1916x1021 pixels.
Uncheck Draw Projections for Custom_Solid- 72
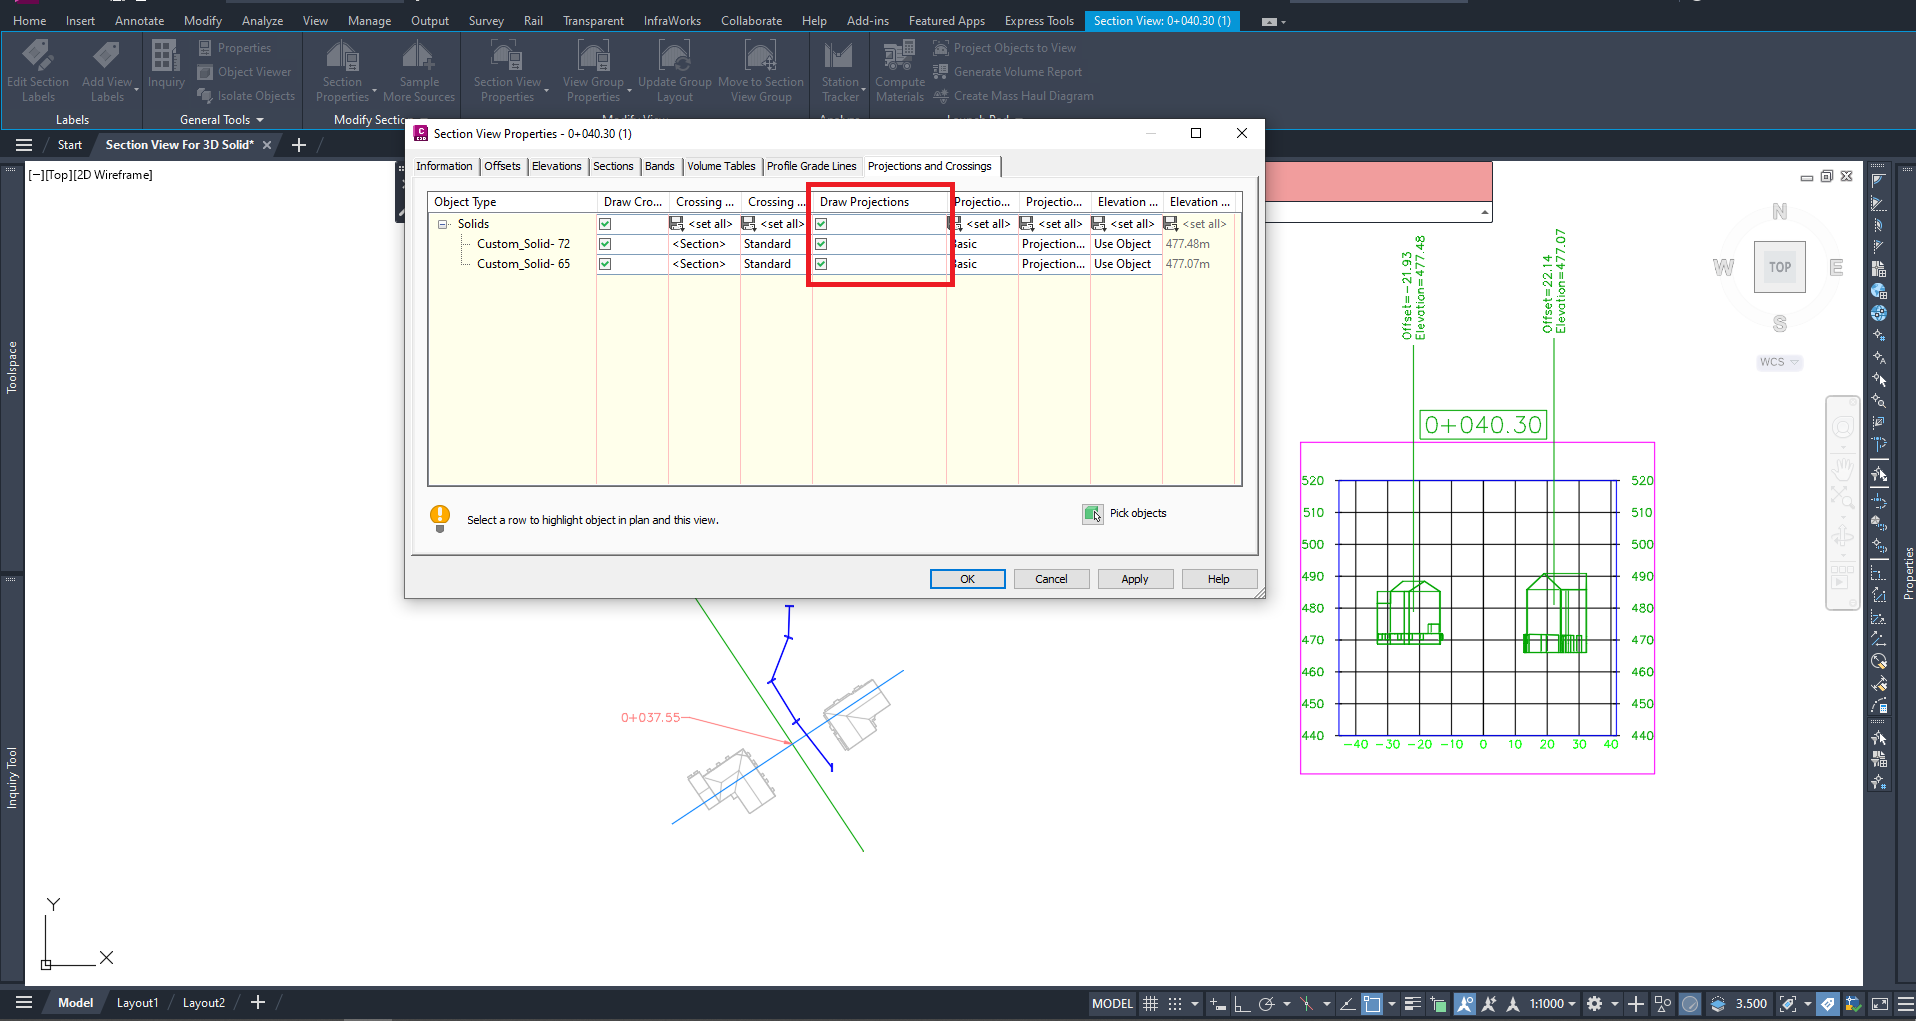[x=821, y=244]
